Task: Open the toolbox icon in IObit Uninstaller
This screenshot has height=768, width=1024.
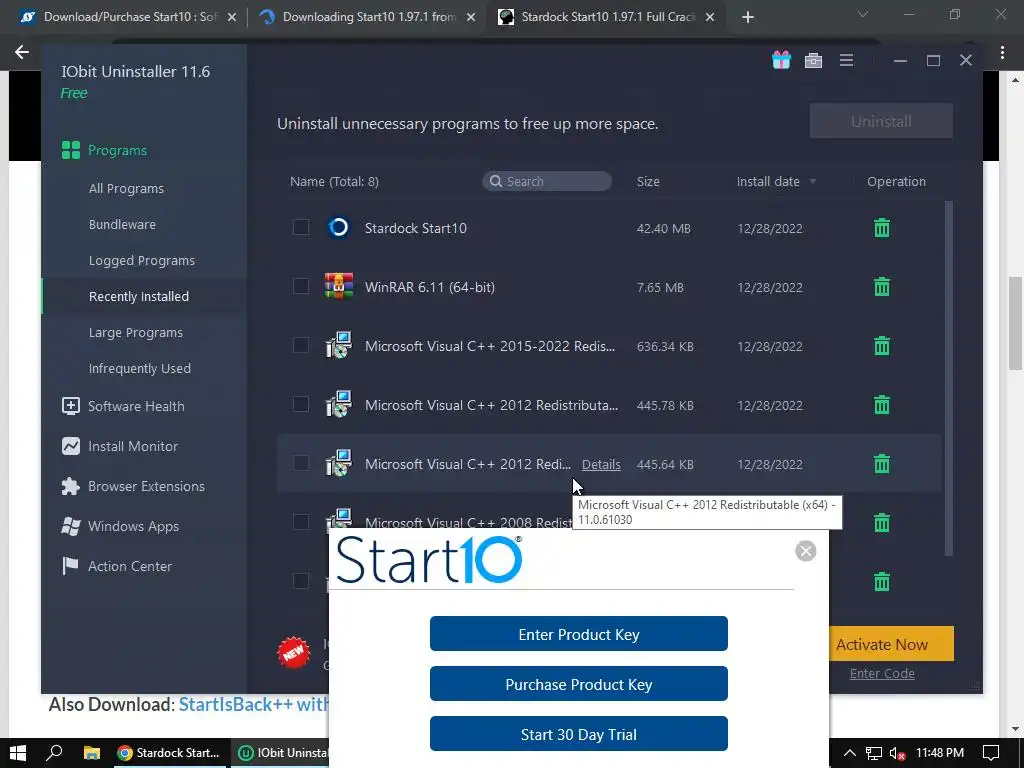Action: [813, 61]
